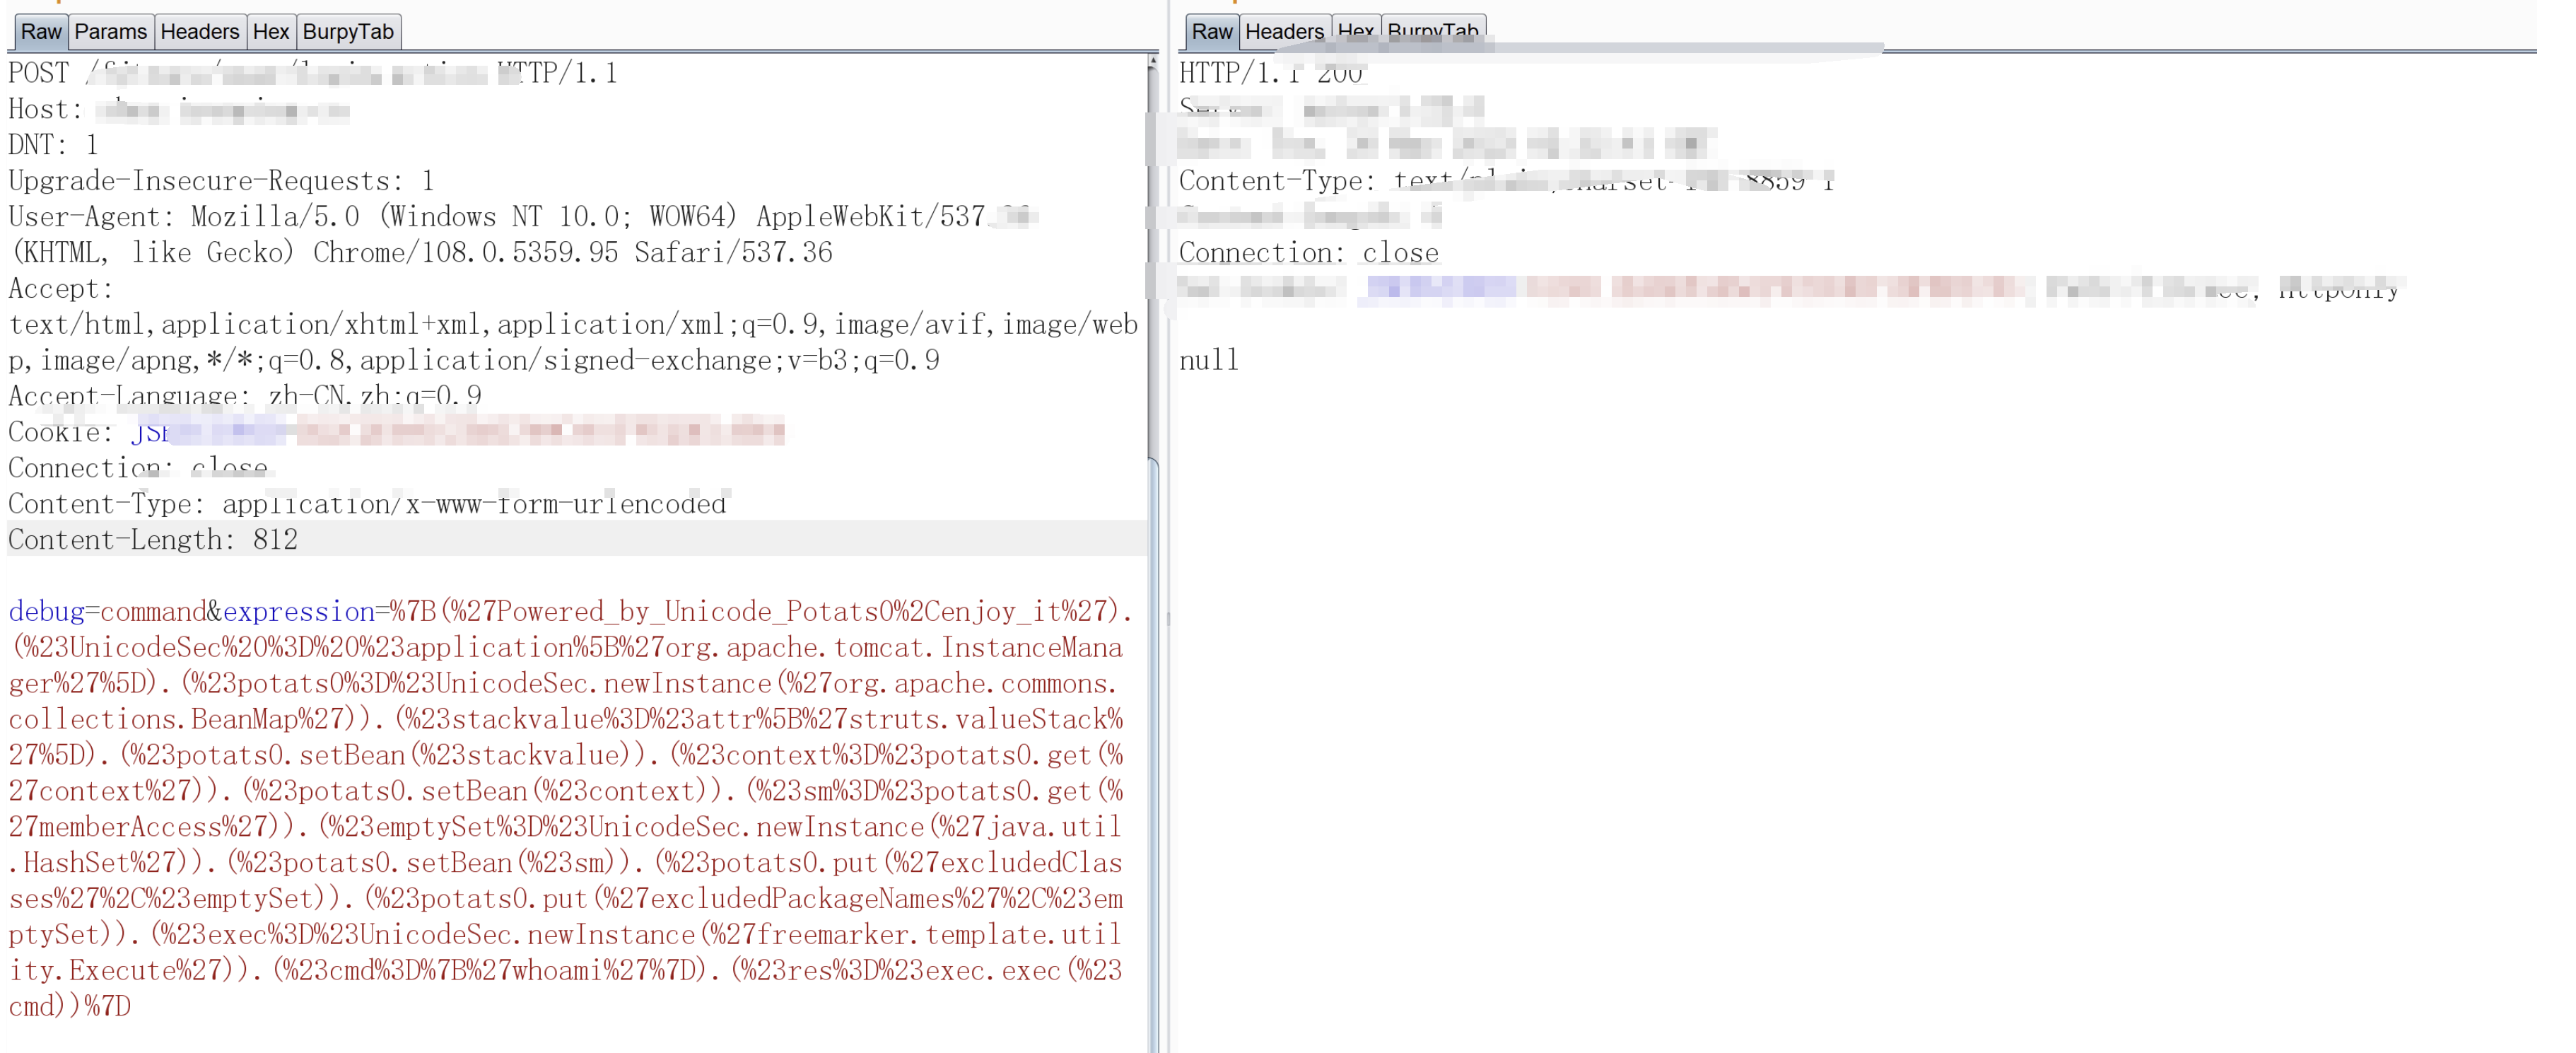Screen dimensions: 2576x1053
Task: Click the 'Accept:' header line
Action: [61, 289]
